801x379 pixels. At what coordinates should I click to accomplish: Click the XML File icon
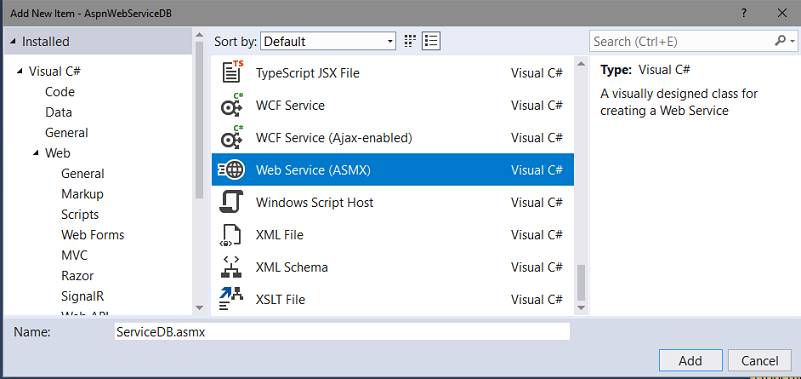[x=231, y=234]
